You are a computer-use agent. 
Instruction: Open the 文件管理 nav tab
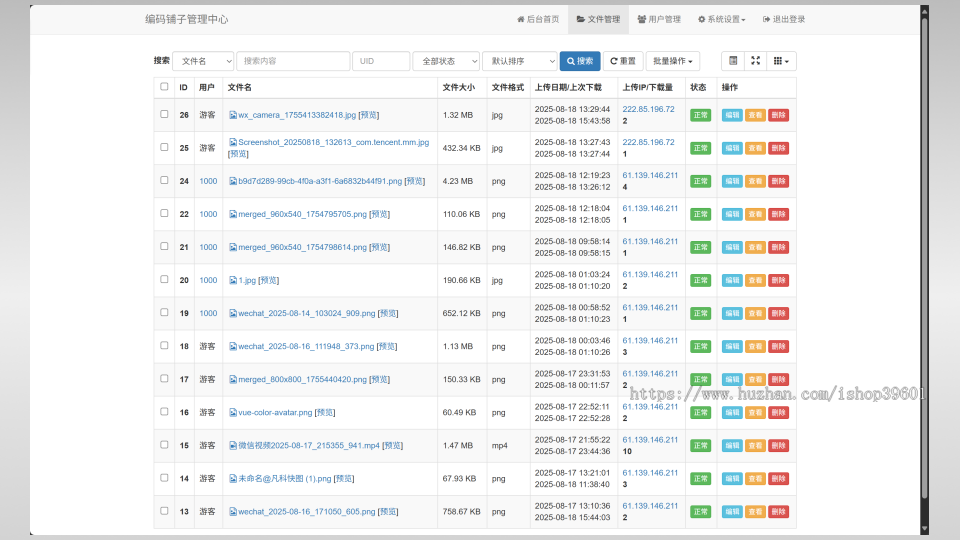point(598,19)
